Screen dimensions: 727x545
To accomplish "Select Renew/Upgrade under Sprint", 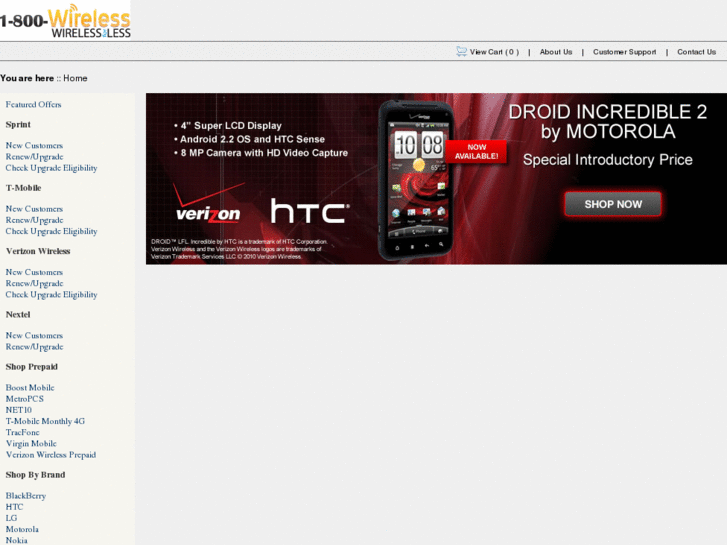I will (34, 157).
